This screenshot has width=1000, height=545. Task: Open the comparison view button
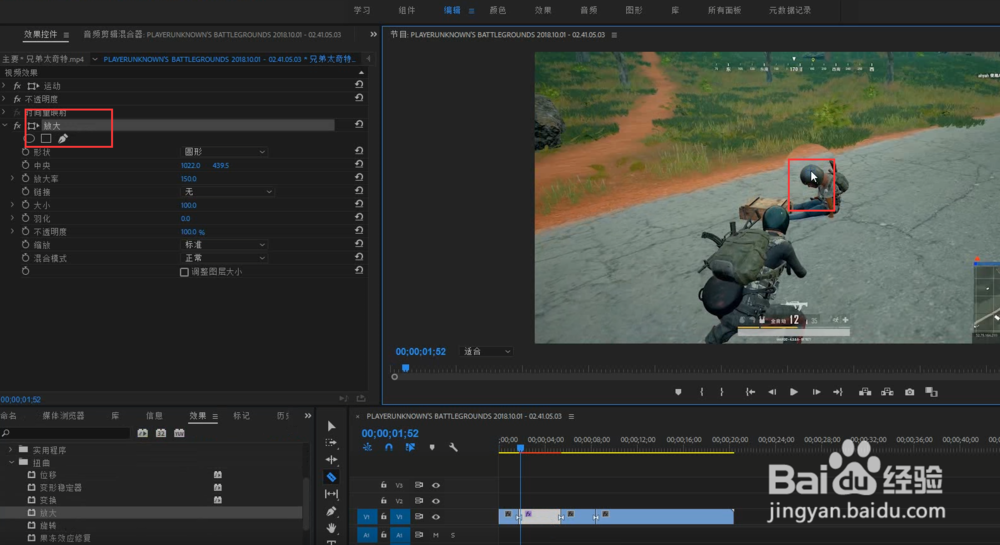point(931,392)
